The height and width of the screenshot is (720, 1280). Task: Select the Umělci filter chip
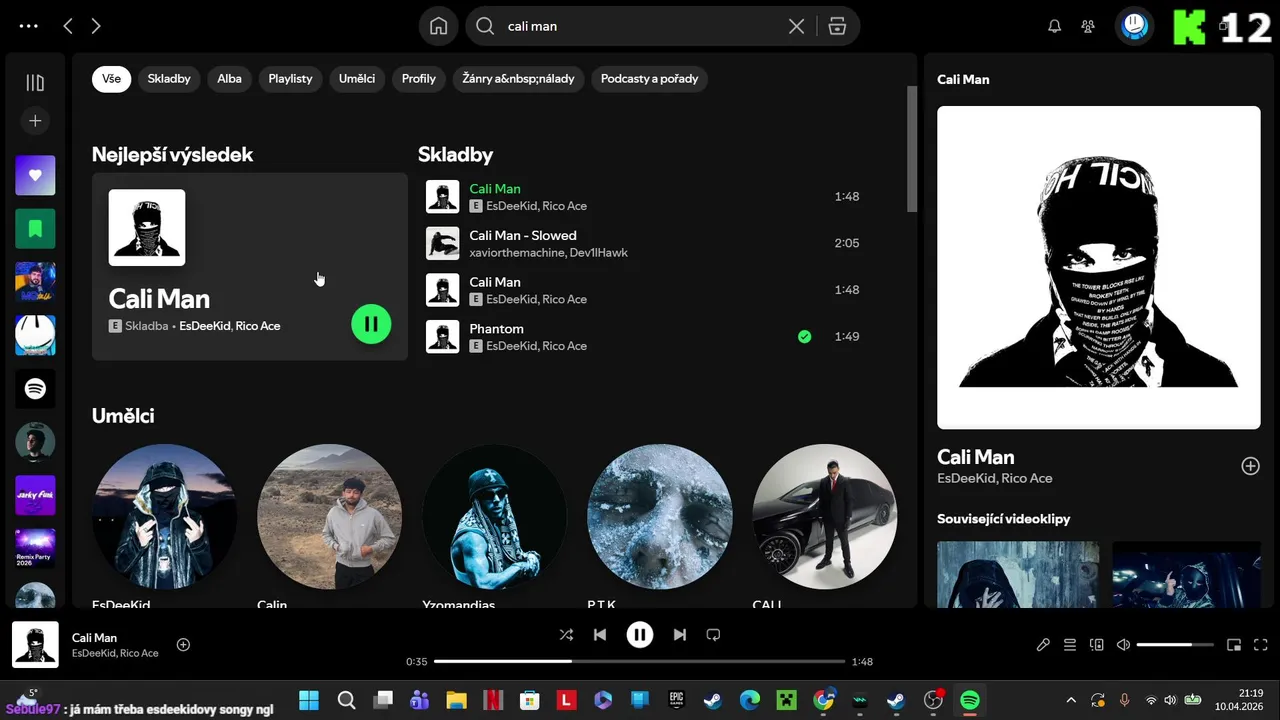tap(357, 79)
